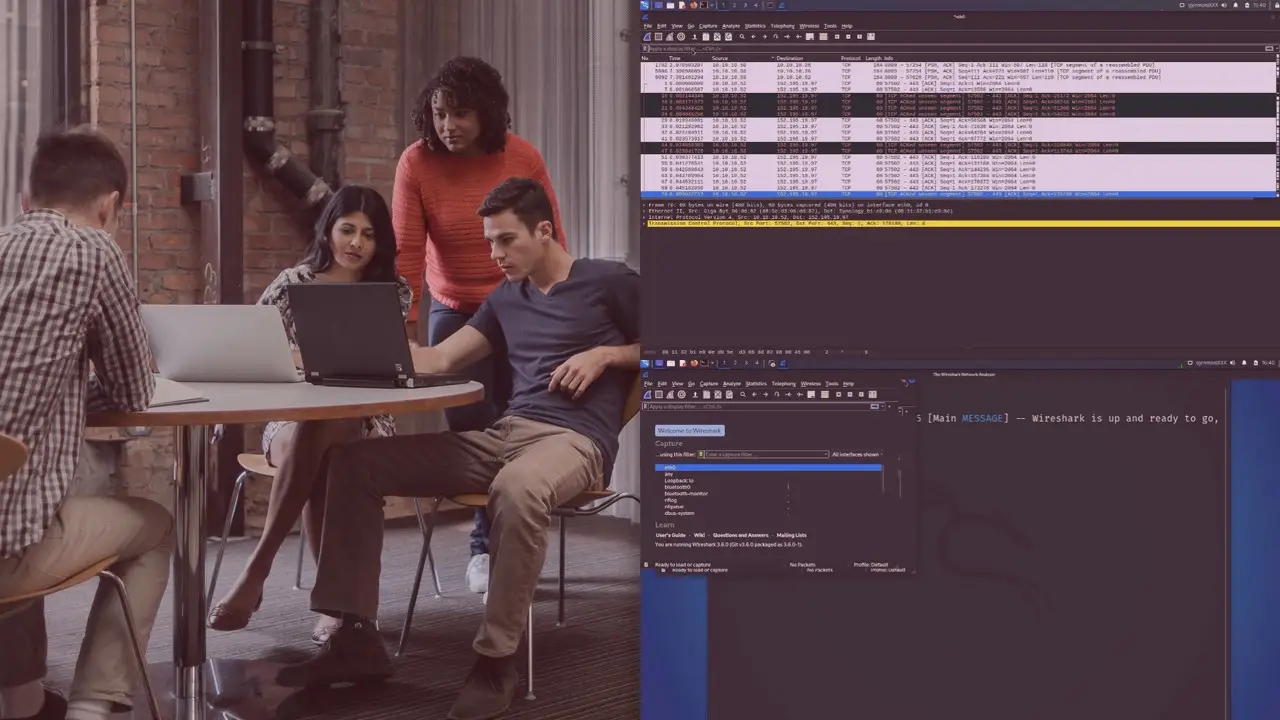Start capturing packets in lower Wireshark window
Image resolution: width=1280 pixels, height=720 pixels.
click(647, 395)
